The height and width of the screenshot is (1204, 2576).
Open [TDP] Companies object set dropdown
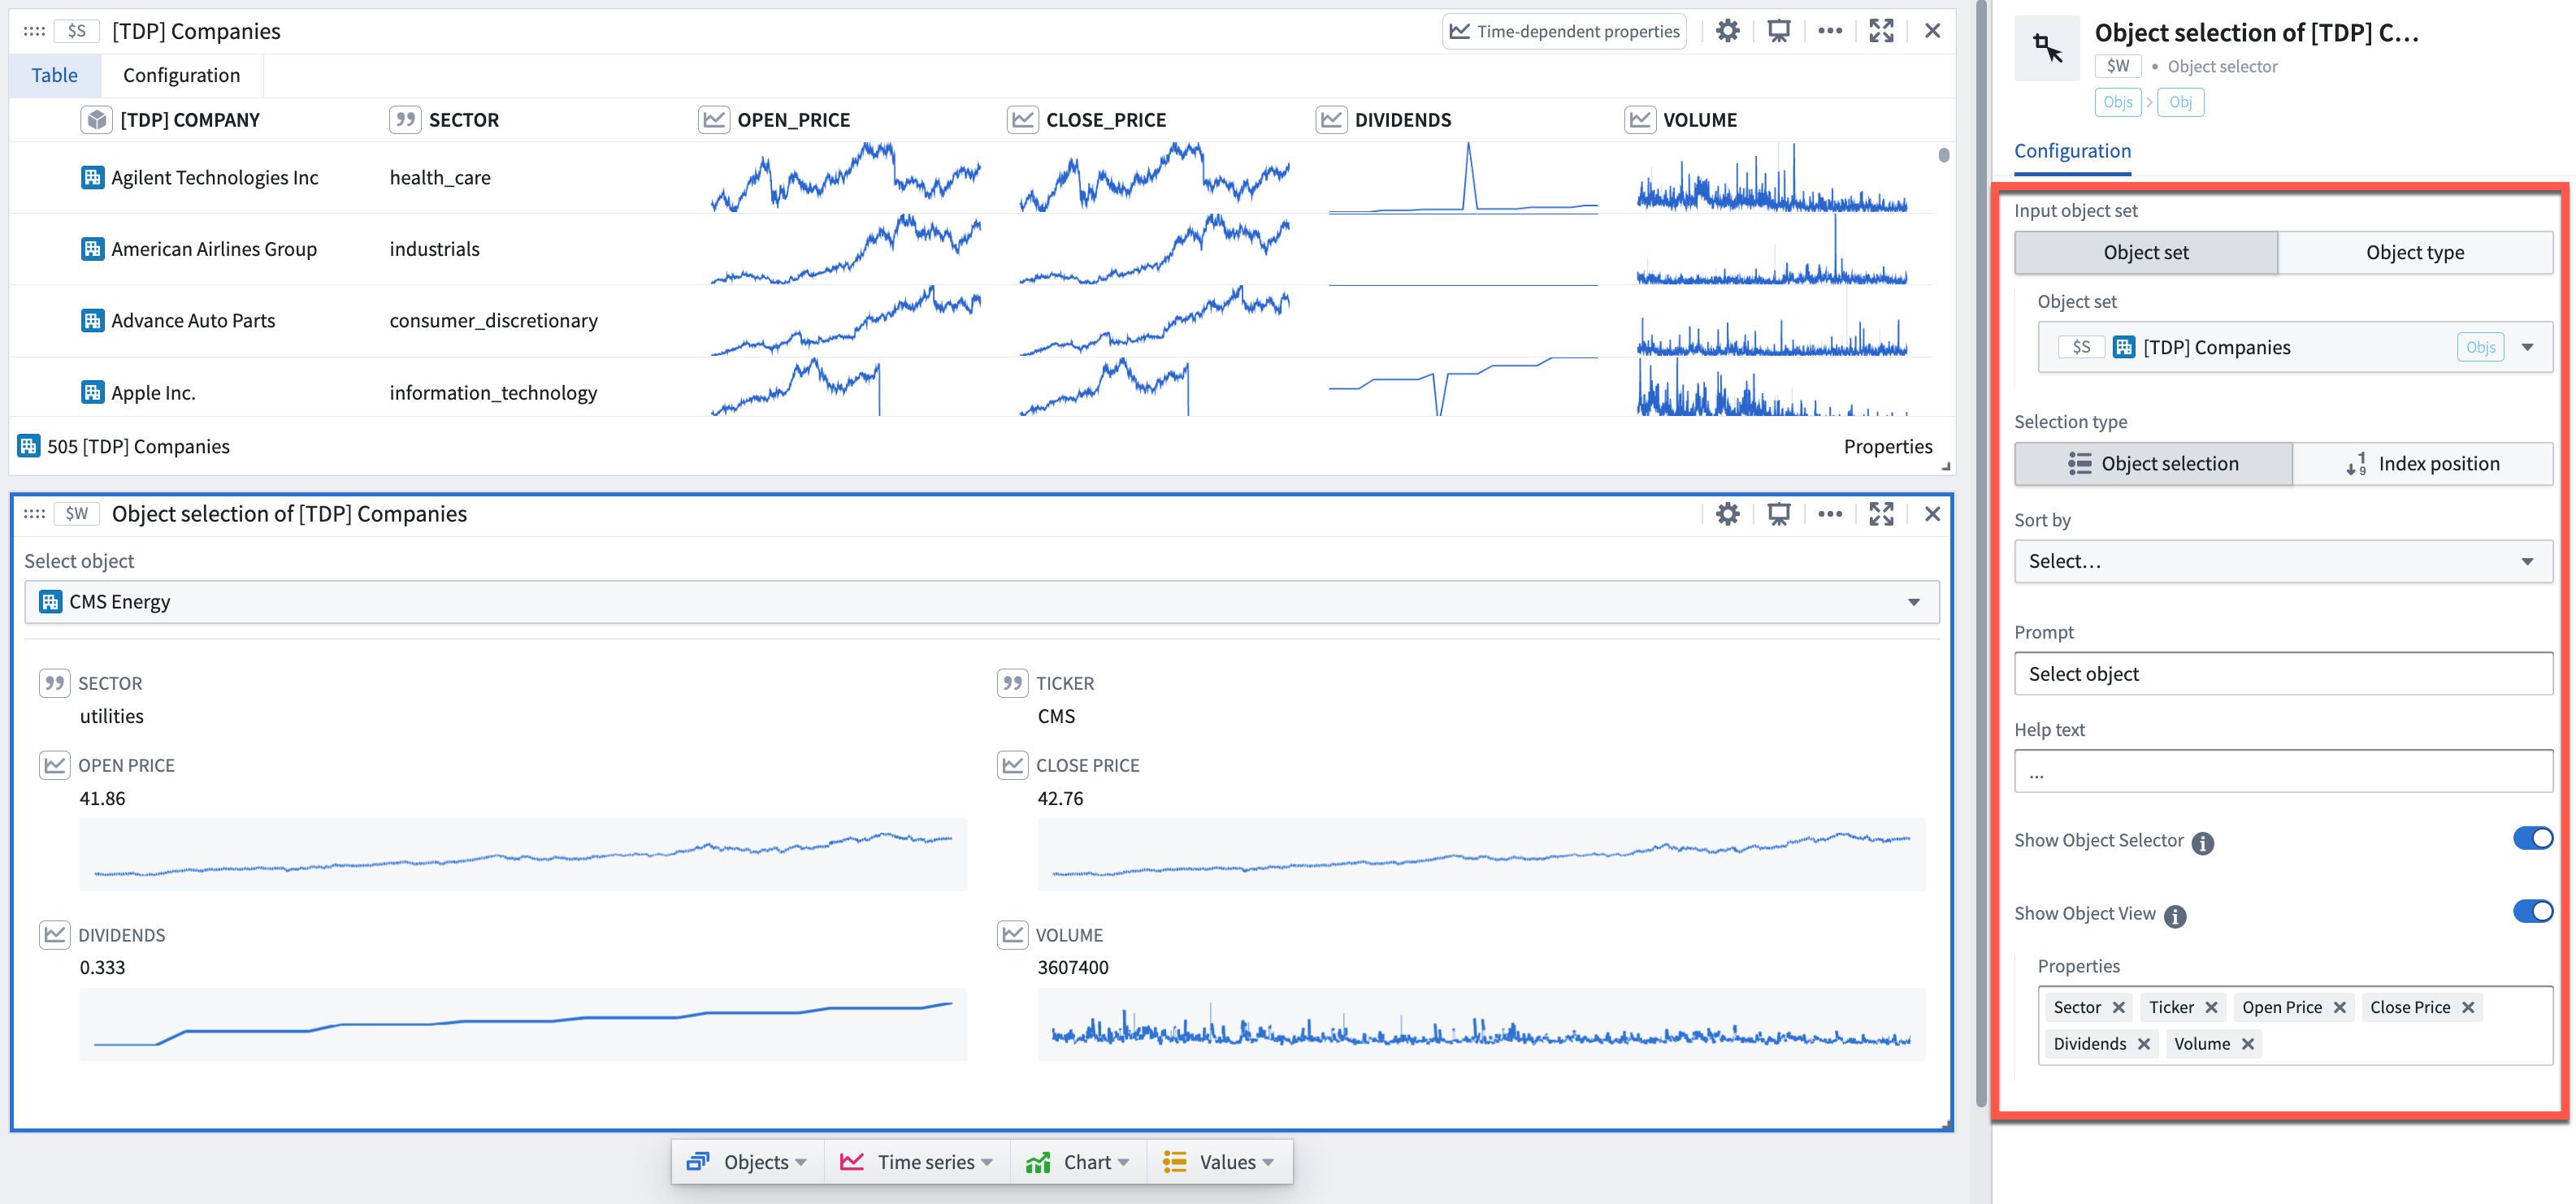tap(2294, 347)
